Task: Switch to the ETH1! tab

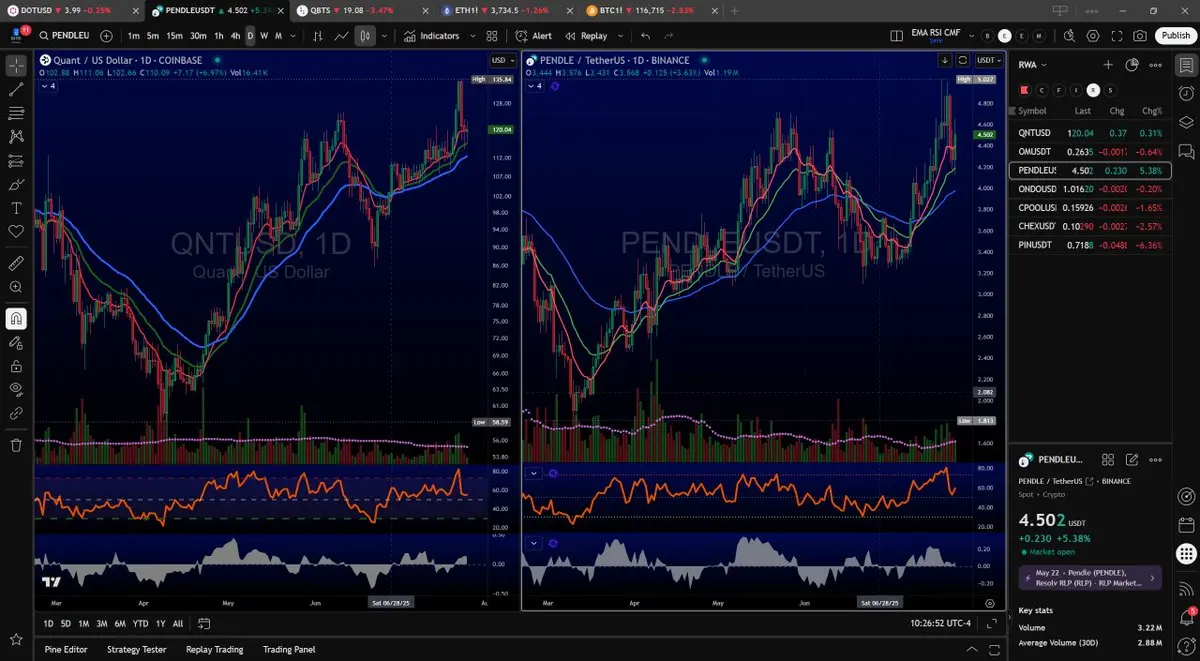Action: point(509,10)
